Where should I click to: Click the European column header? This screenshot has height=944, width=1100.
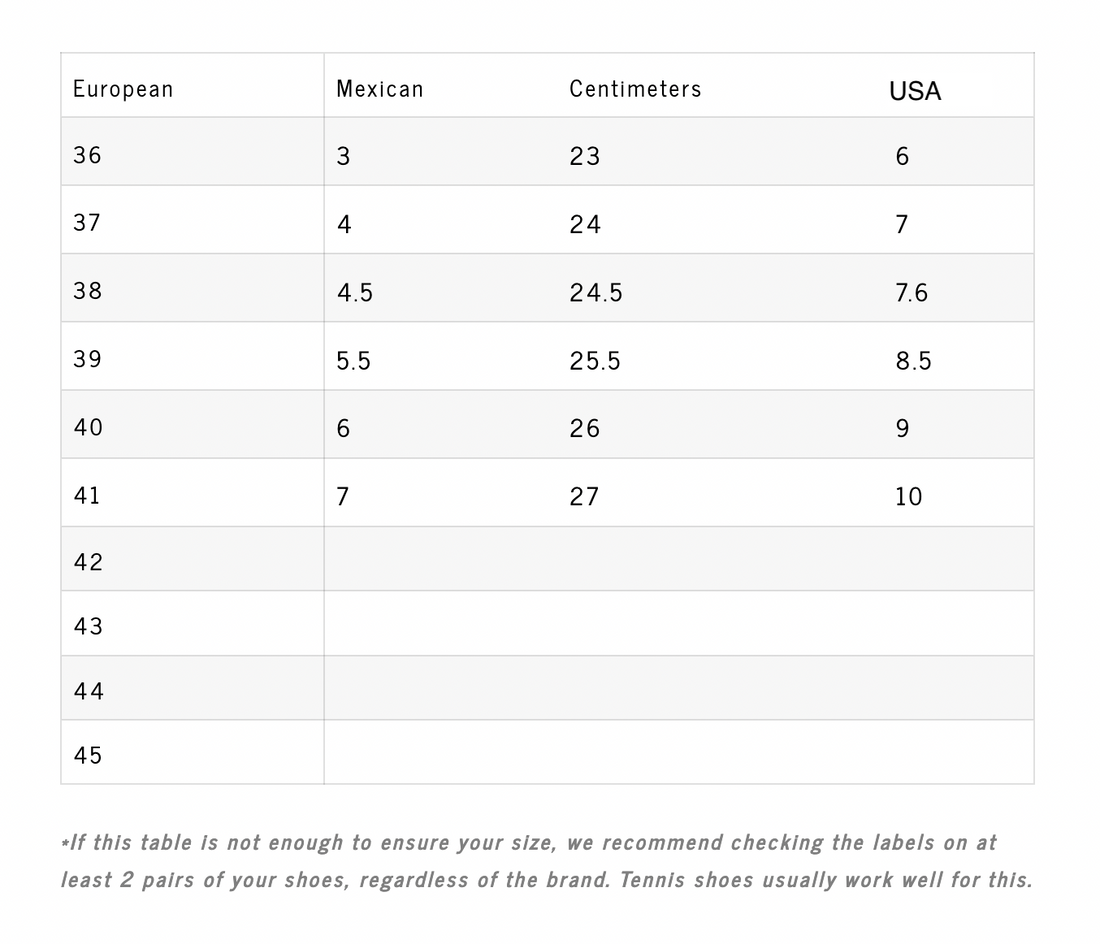tap(123, 89)
